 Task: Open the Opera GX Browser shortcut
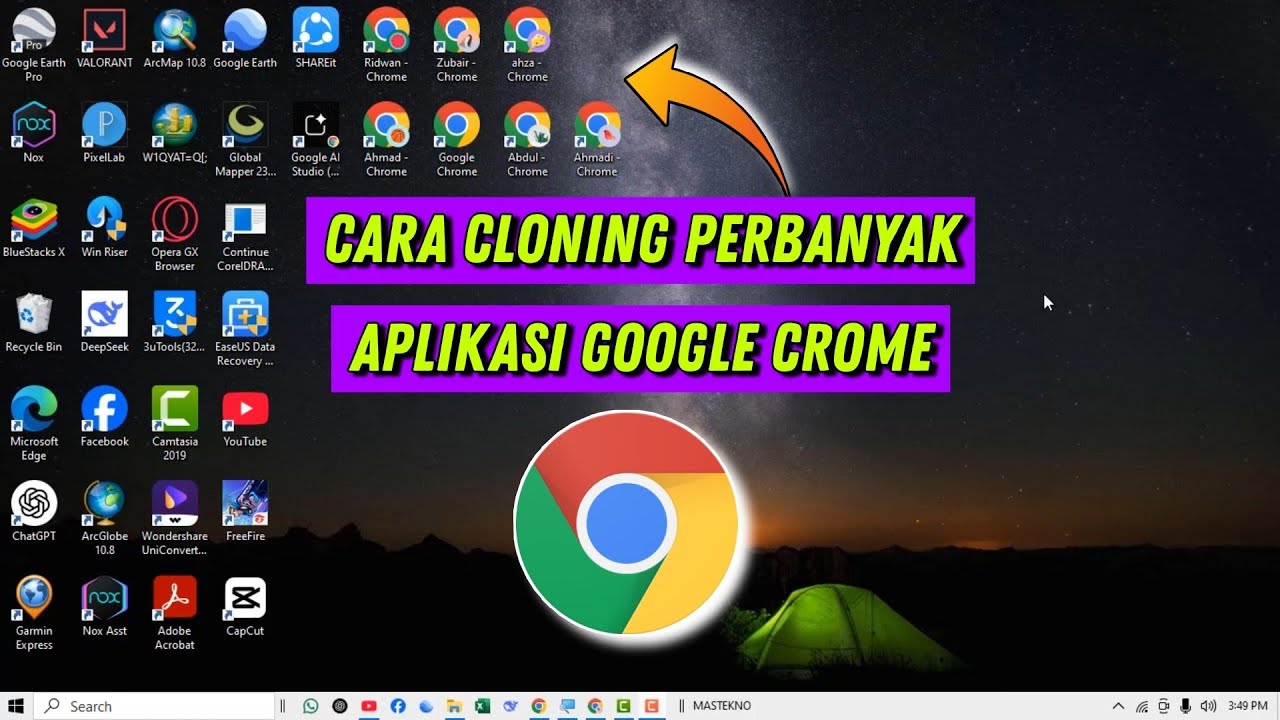(175, 234)
